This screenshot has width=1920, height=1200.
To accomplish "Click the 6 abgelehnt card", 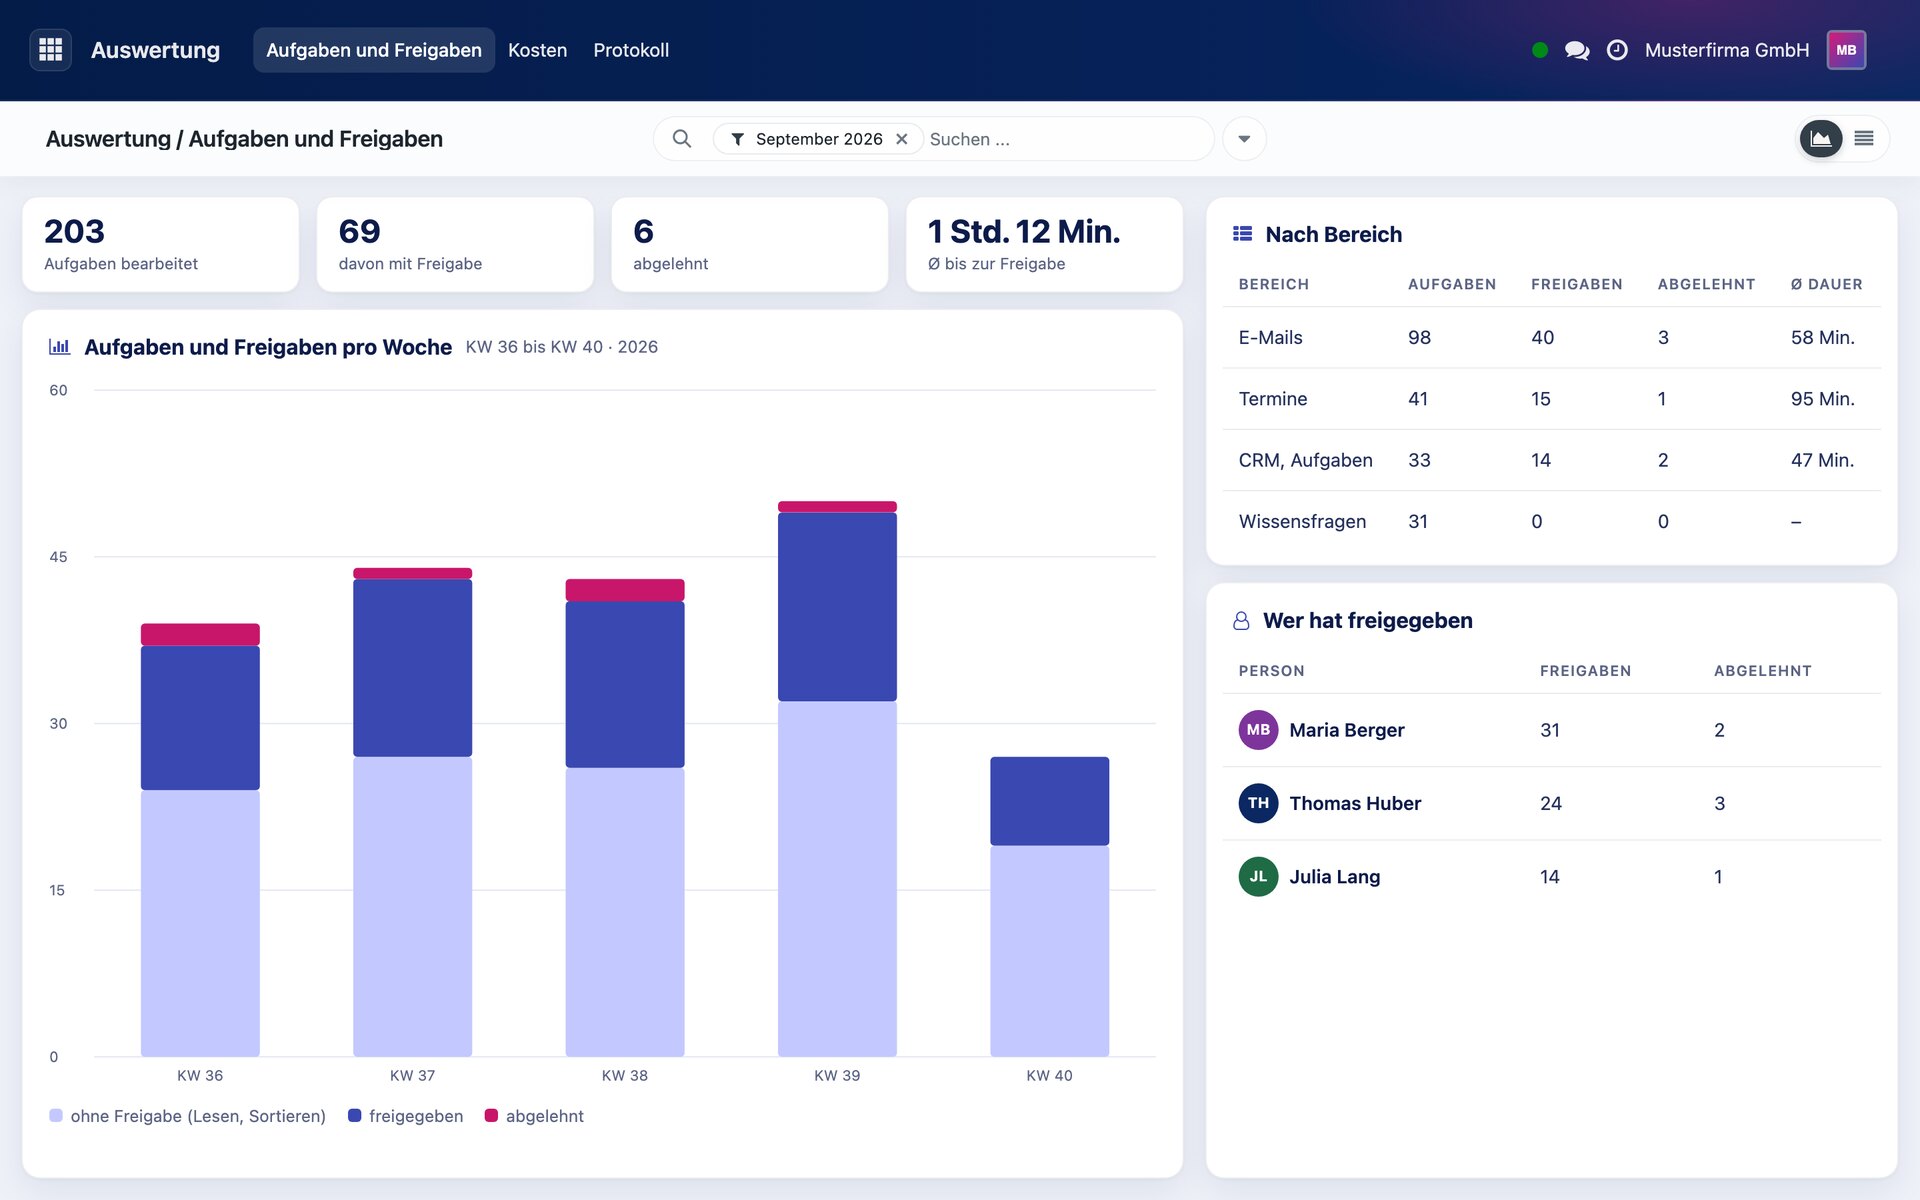I will click(x=749, y=245).
